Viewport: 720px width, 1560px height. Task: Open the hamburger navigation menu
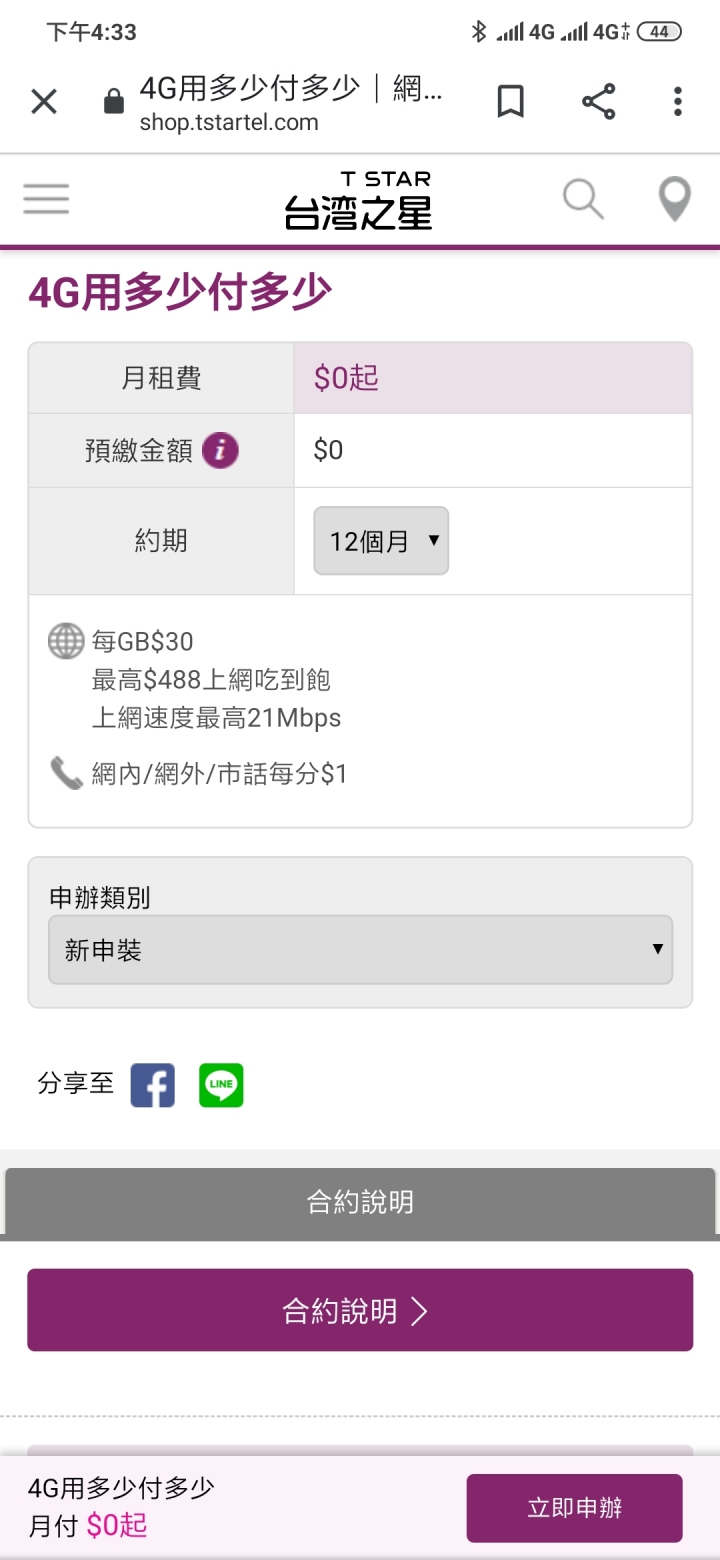46,199
